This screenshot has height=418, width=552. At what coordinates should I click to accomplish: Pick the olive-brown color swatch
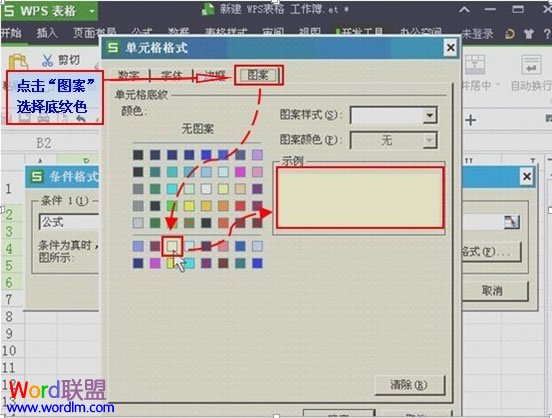(x=189, y=223)
